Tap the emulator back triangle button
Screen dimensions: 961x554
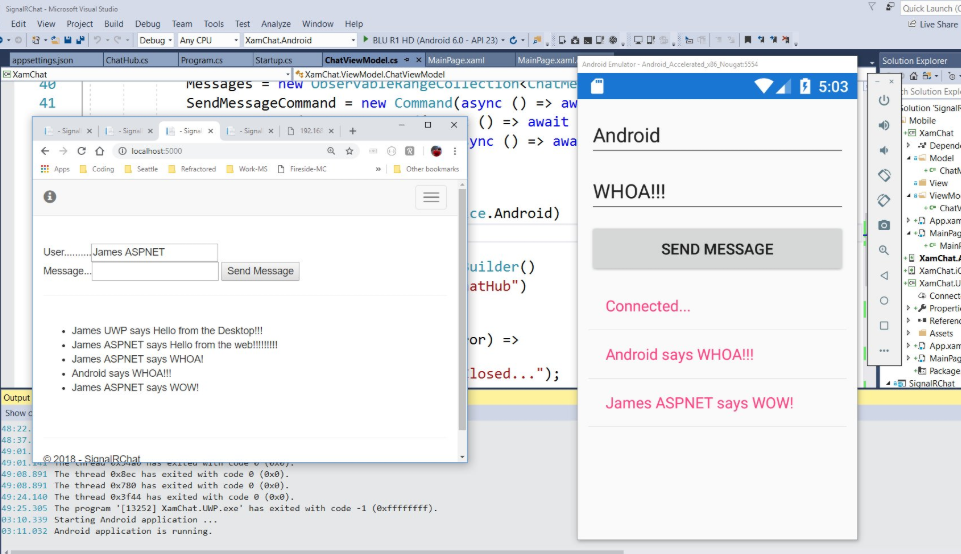pos(884,275)
